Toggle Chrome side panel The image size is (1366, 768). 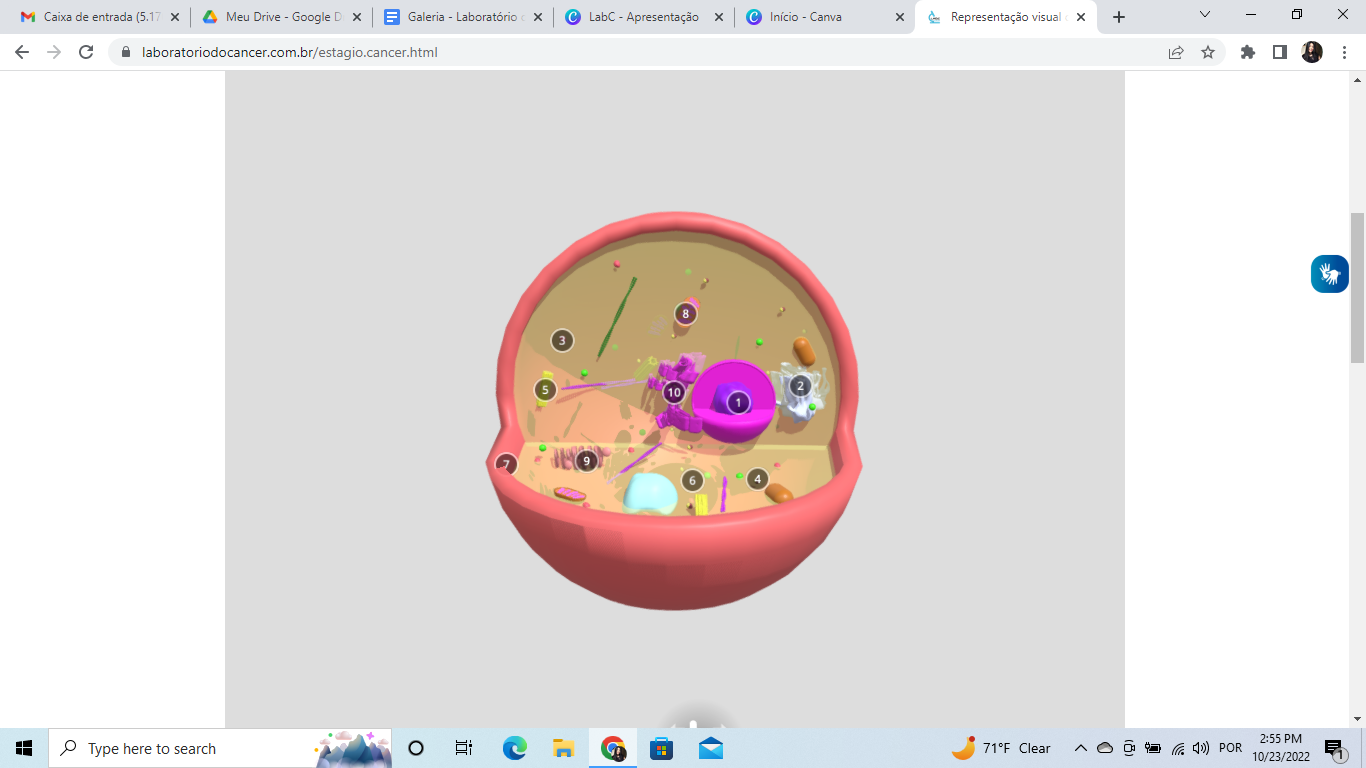coord(1280,52)
